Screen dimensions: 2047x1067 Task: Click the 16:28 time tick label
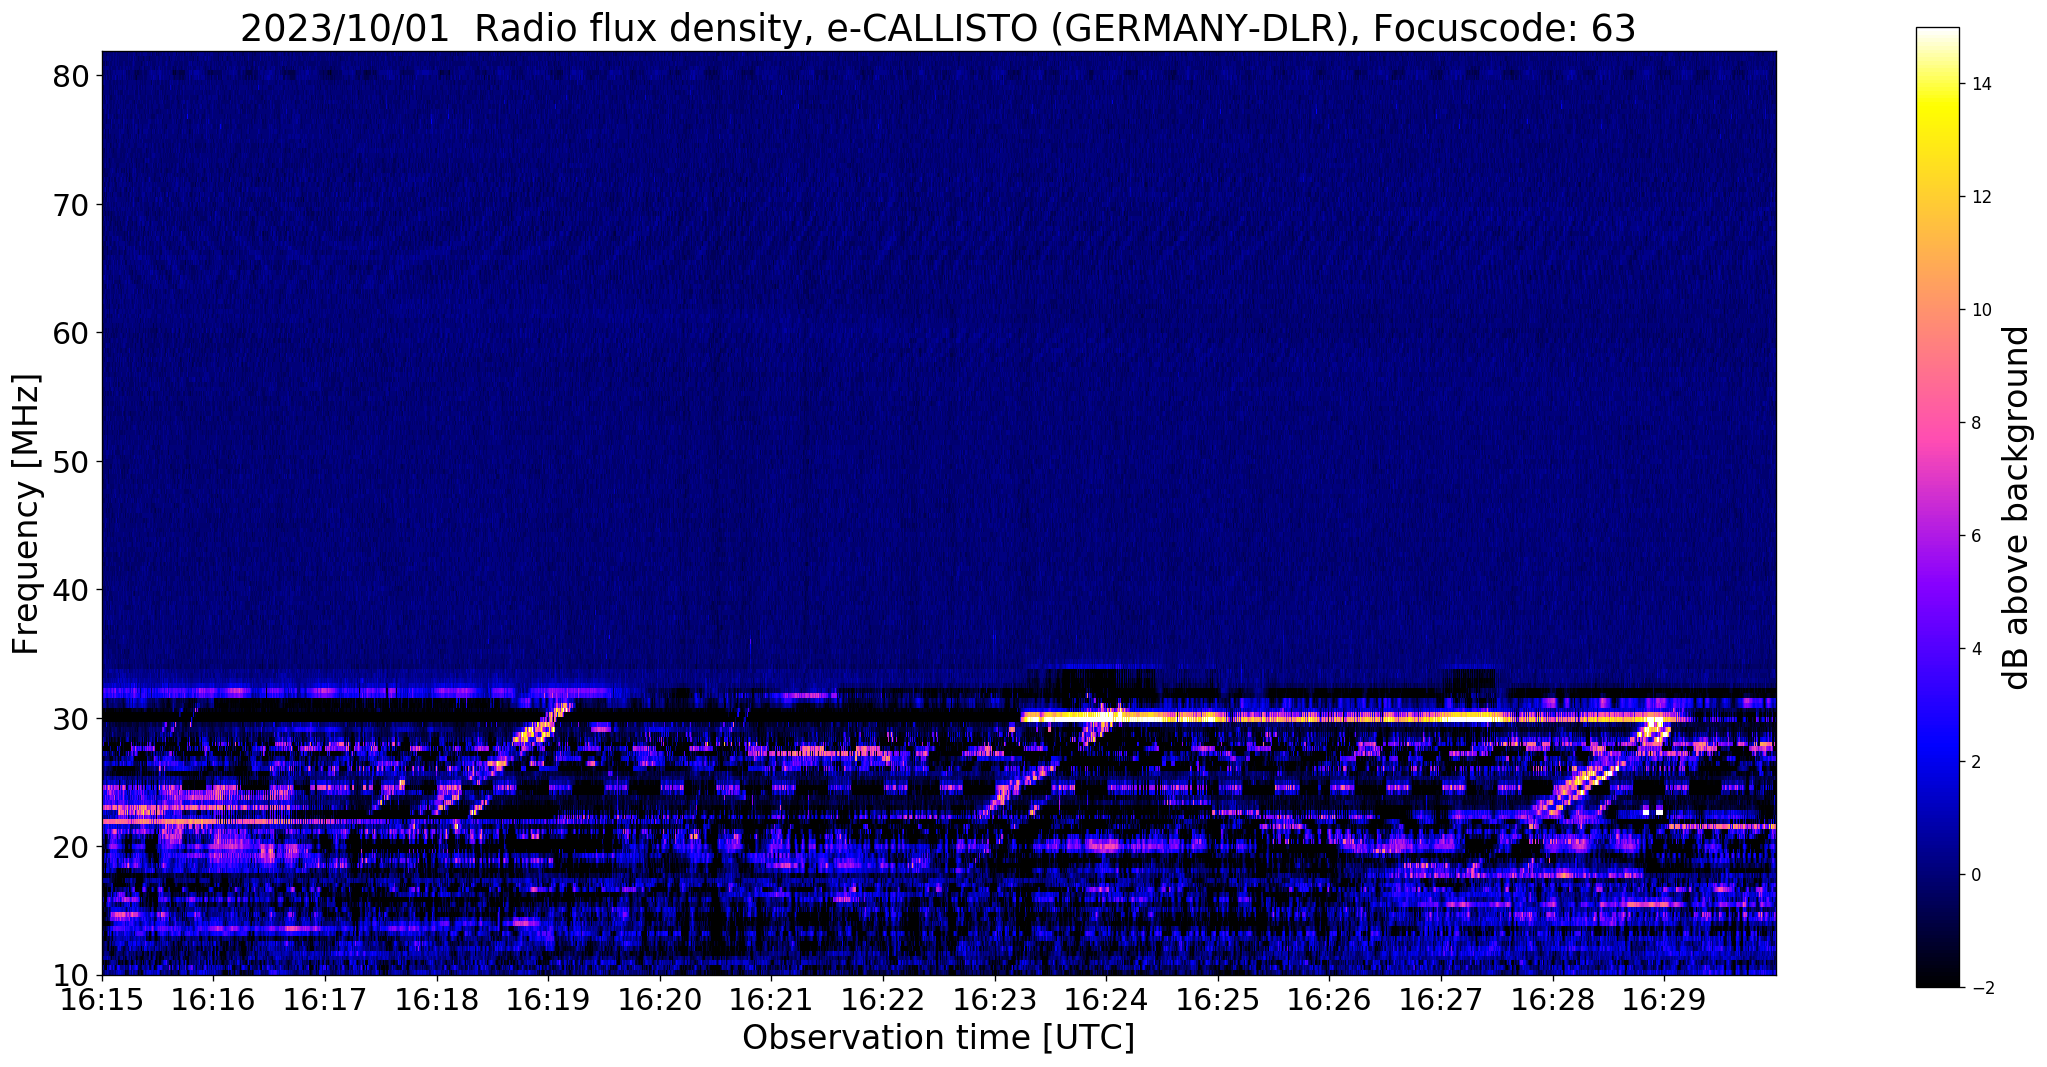tap(1553, 1000)
